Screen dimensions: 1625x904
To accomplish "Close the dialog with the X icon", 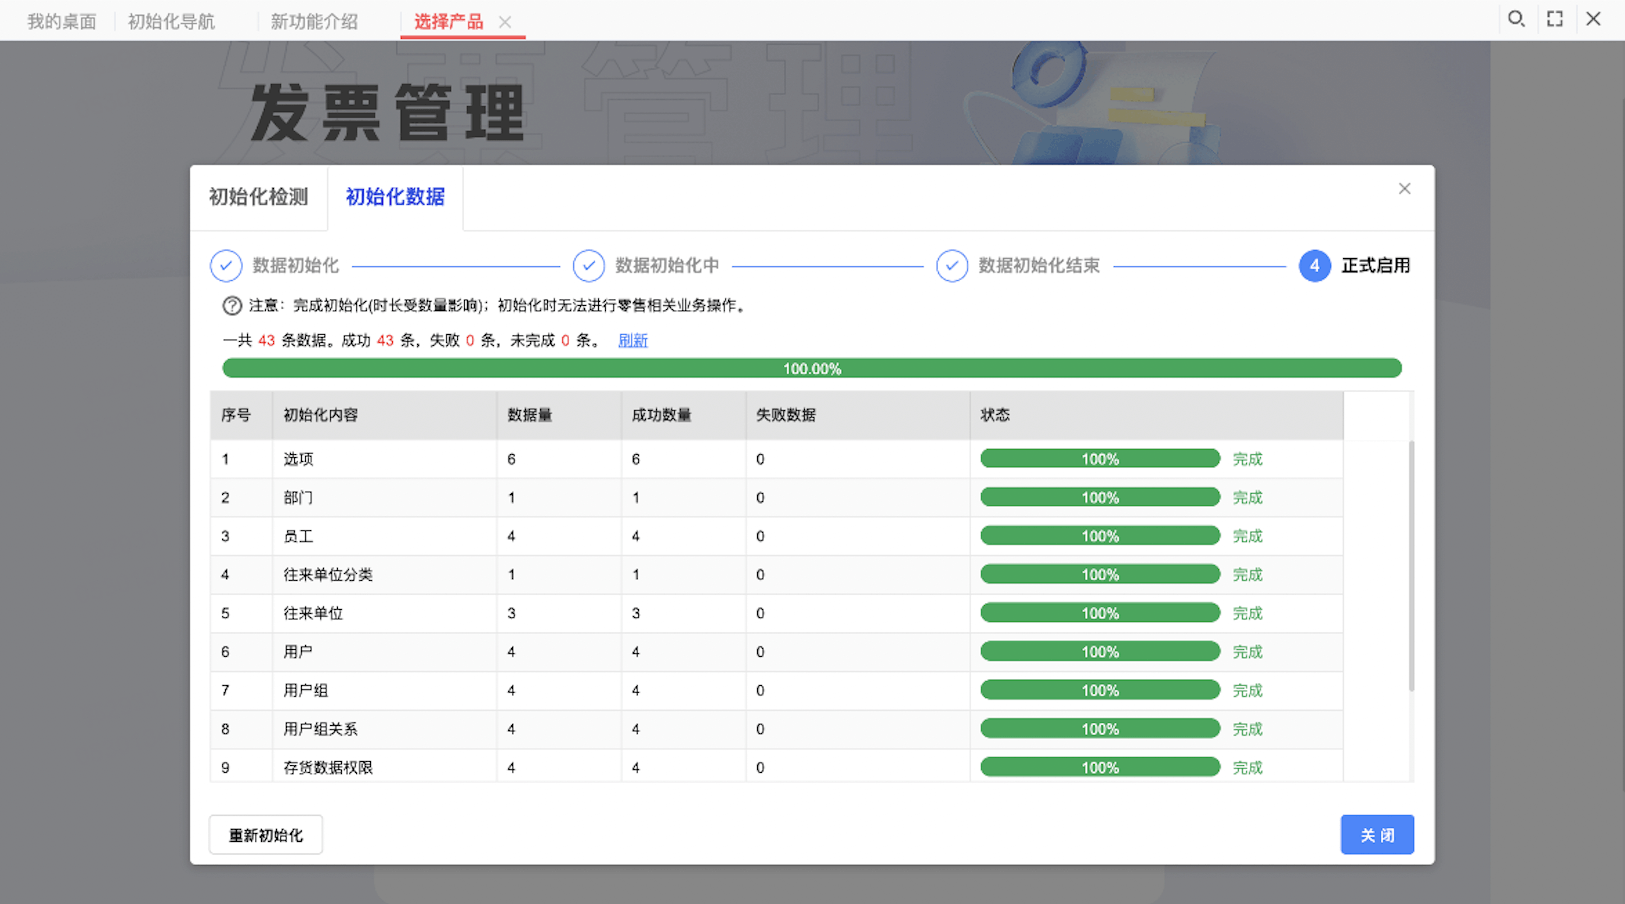I will click(x=1404, y=189).
